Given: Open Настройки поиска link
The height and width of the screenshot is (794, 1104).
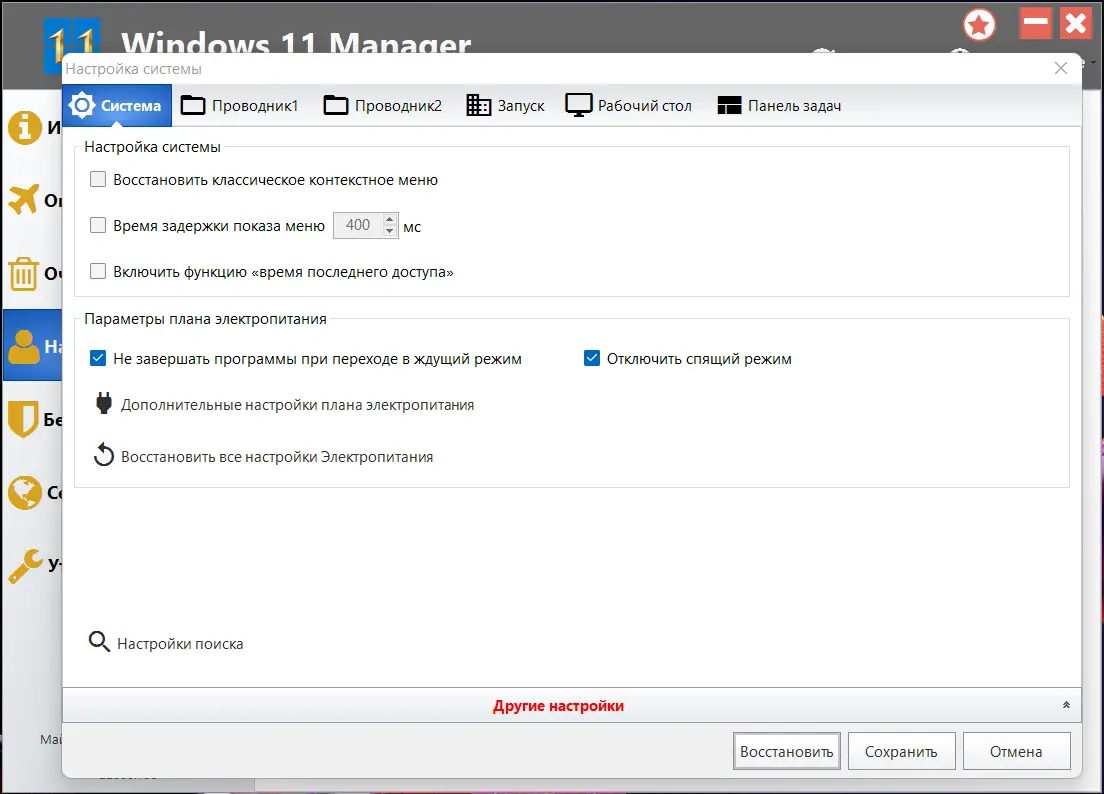Looking at the screenshot, I should [x=180, y=643].
